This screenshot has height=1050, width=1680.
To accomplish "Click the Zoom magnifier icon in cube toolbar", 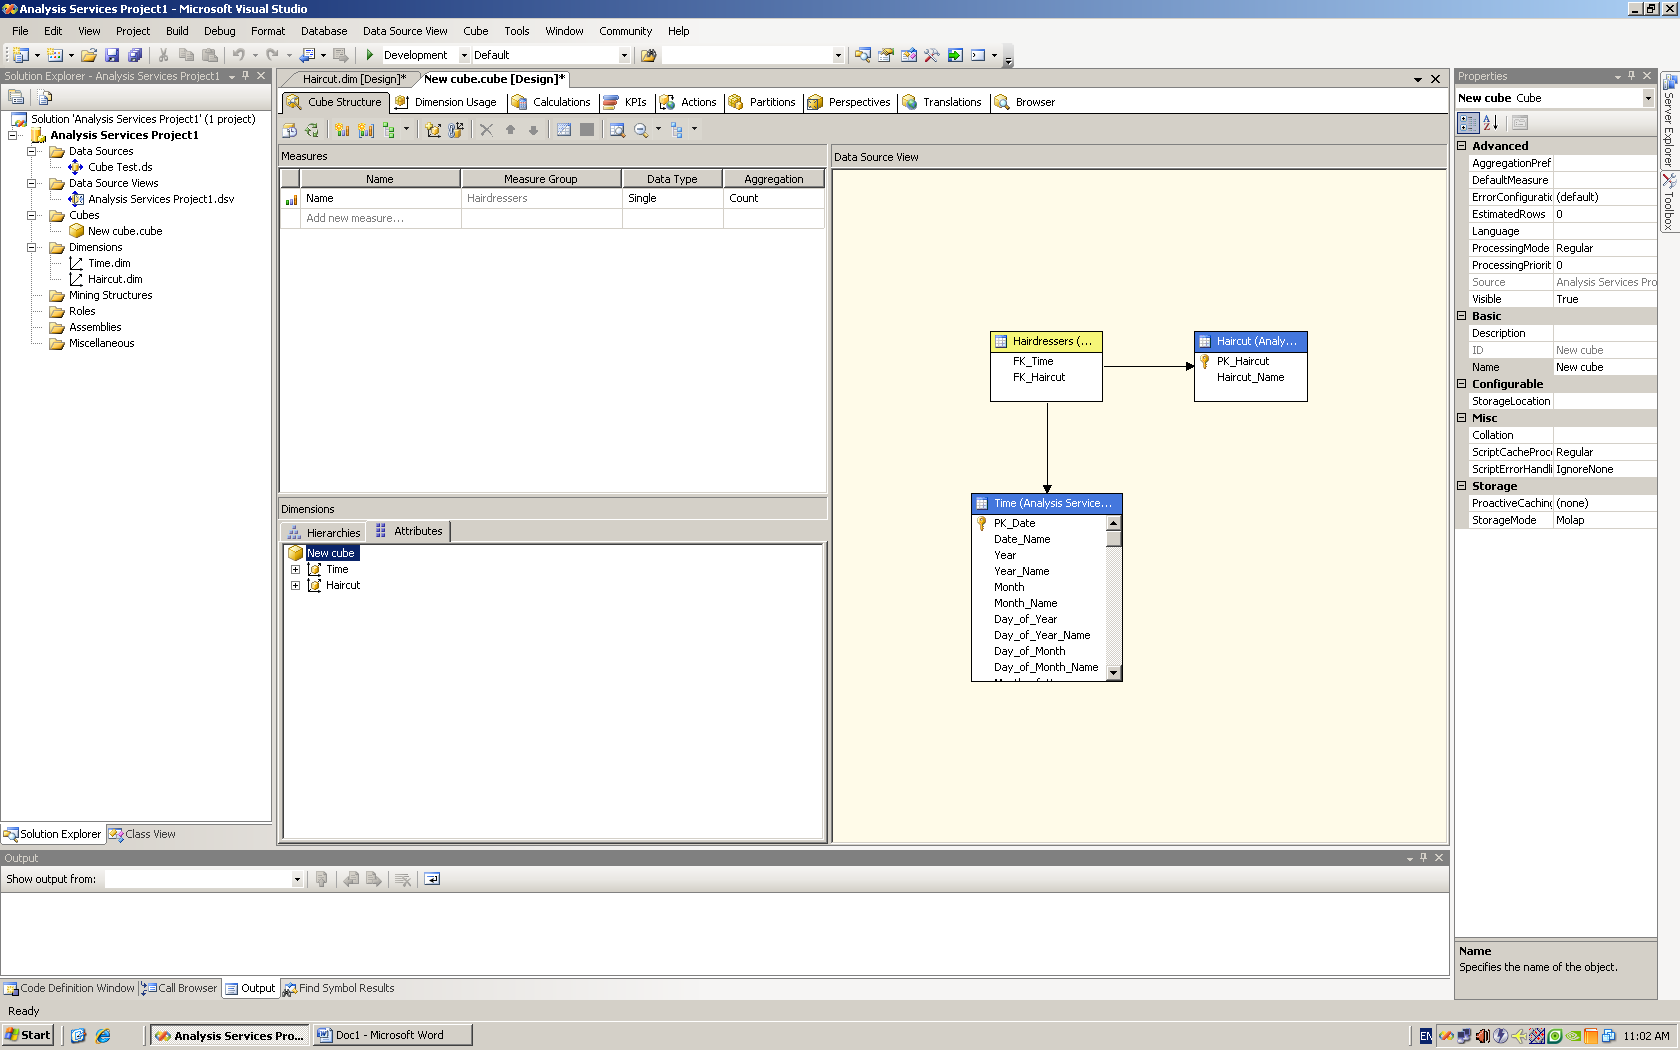I will (641, 130).
